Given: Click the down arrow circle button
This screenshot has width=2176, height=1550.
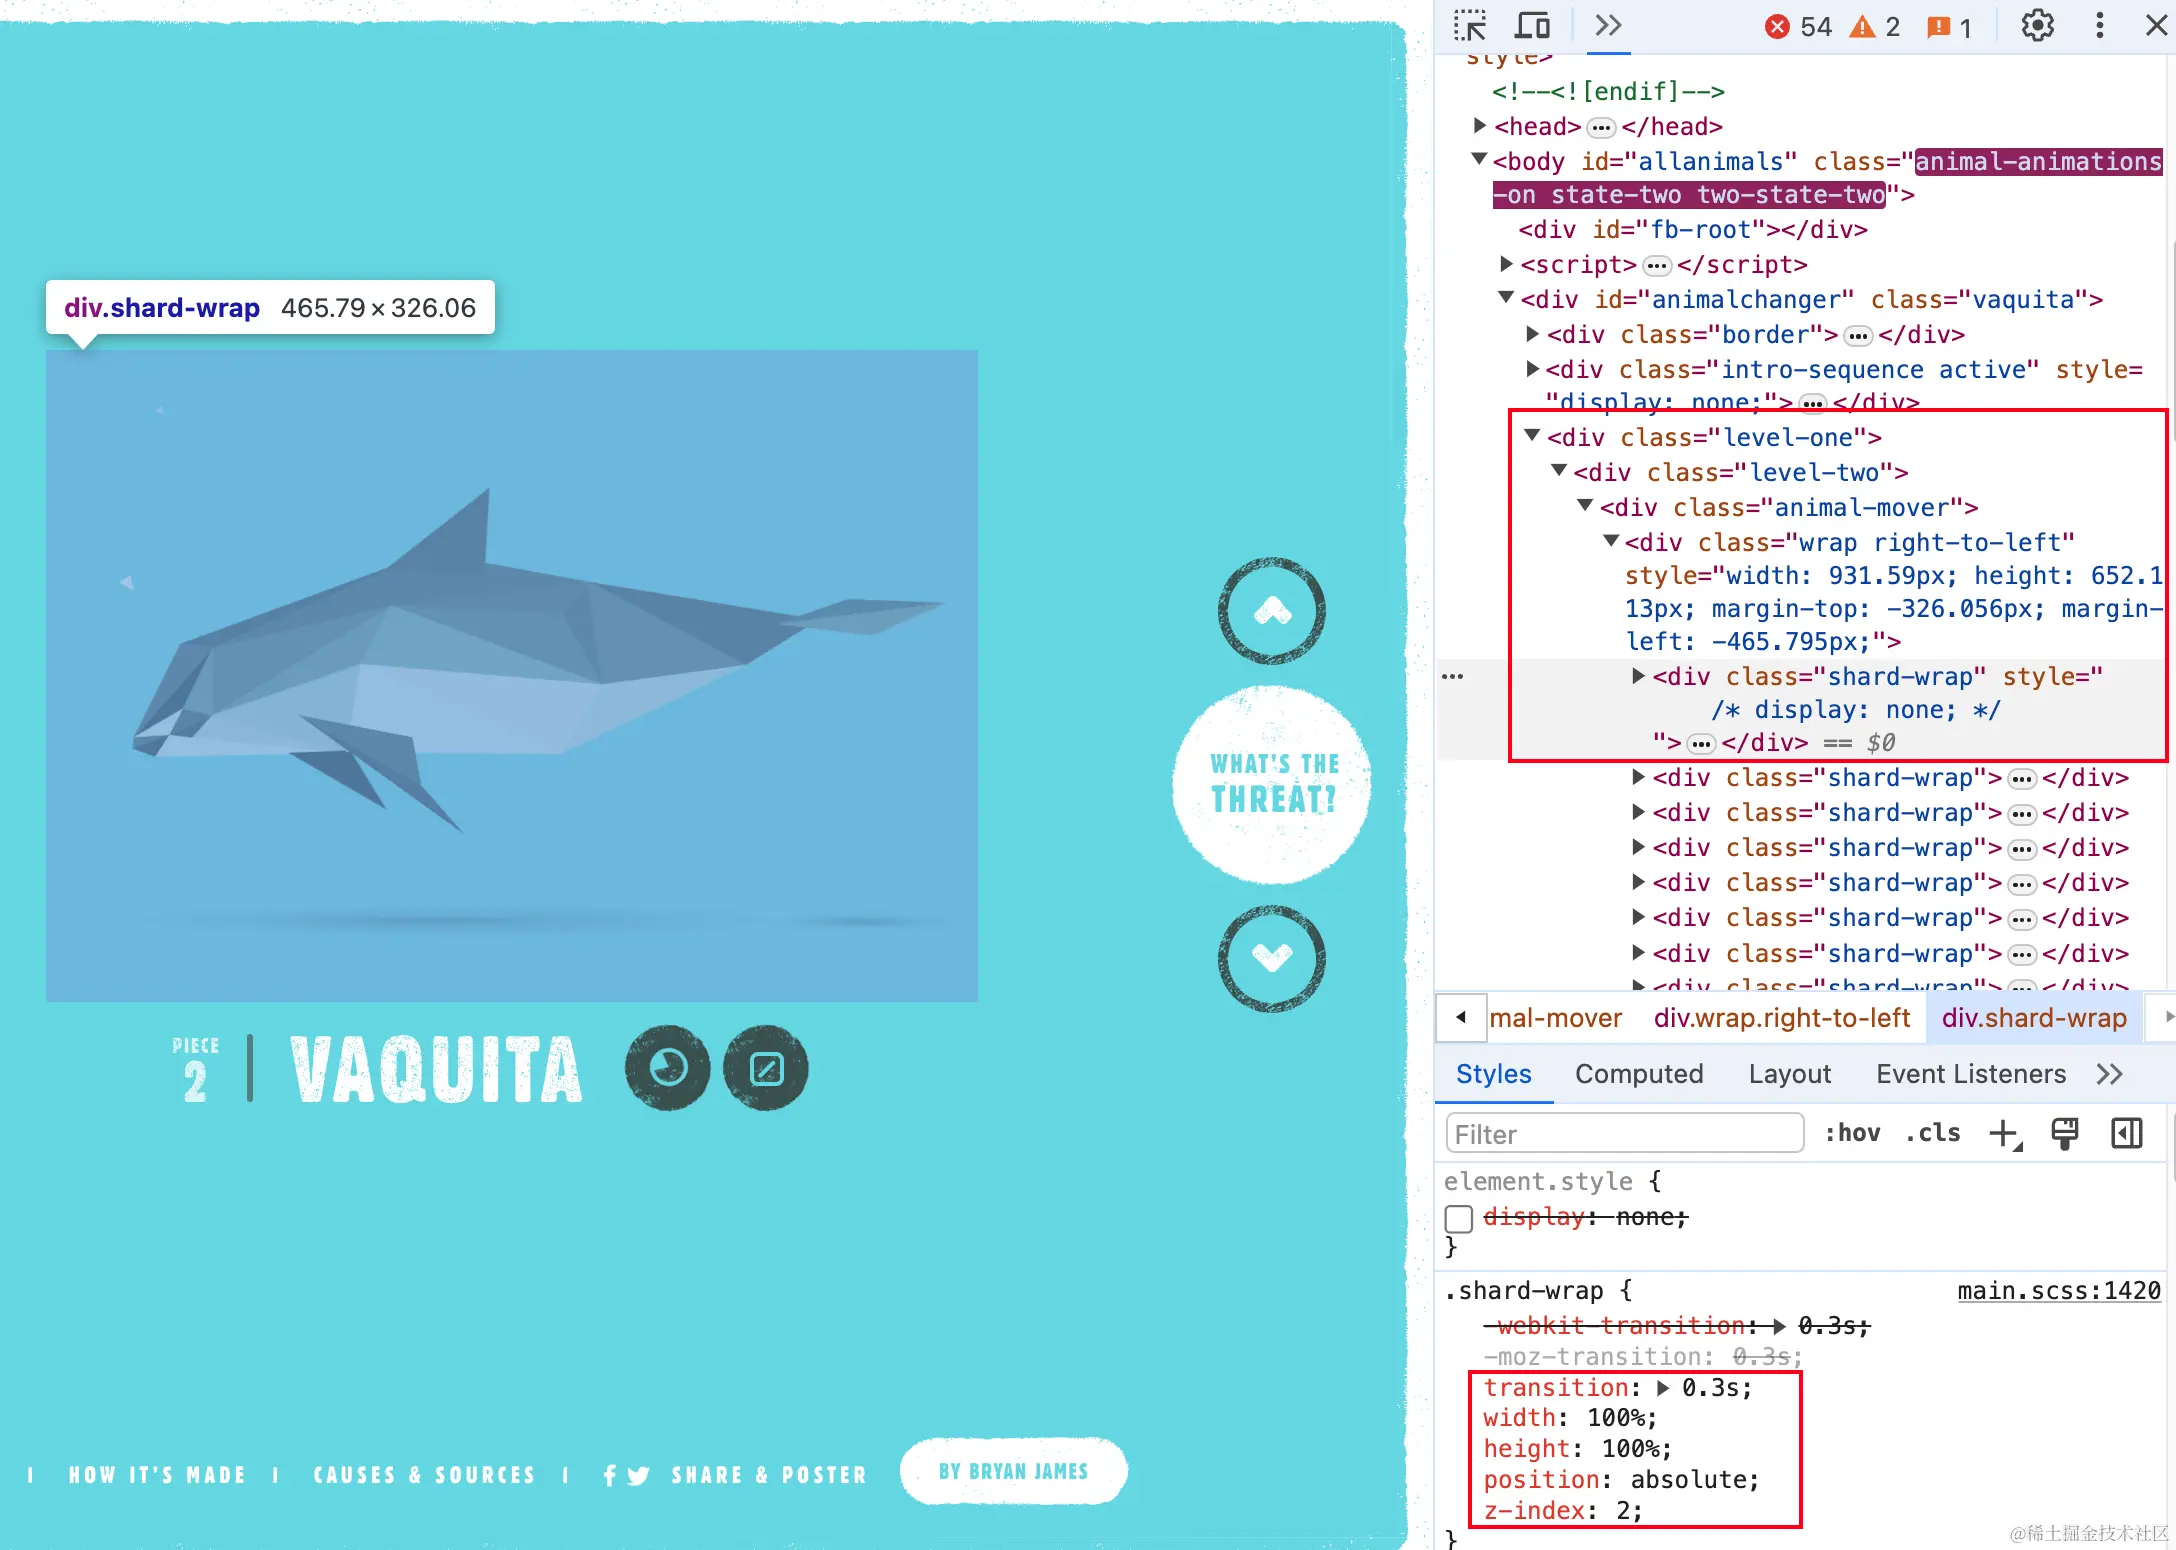Looking at the screenshot, I should click(1272, 958).
